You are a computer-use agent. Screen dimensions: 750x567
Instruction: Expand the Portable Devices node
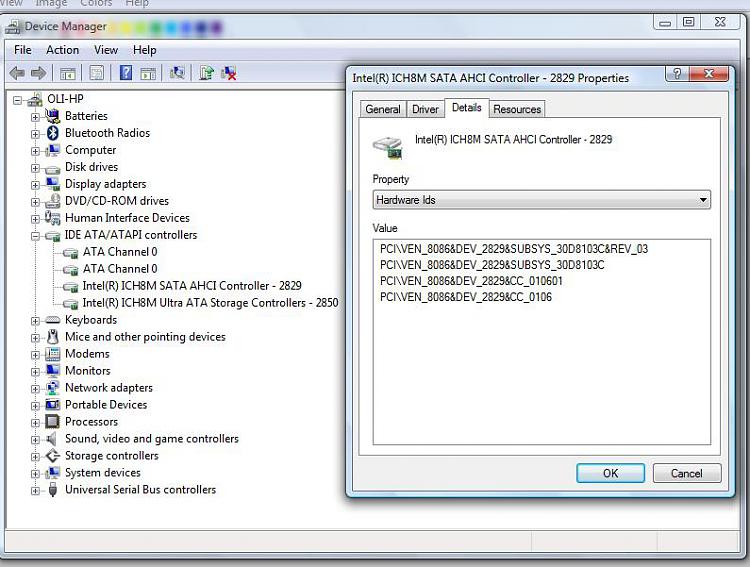(35, 406)
